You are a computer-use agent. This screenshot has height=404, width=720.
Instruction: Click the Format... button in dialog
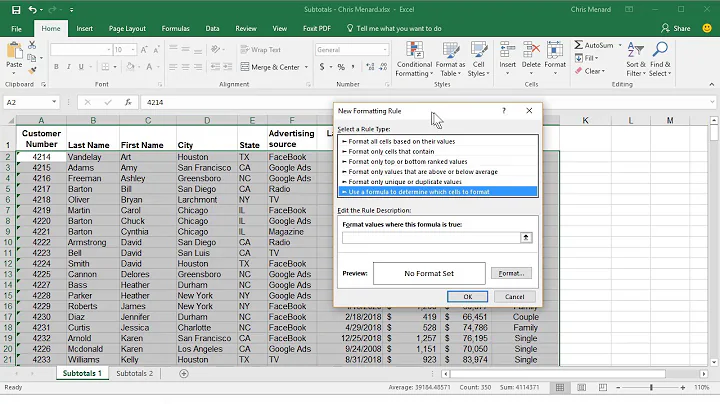511,274
